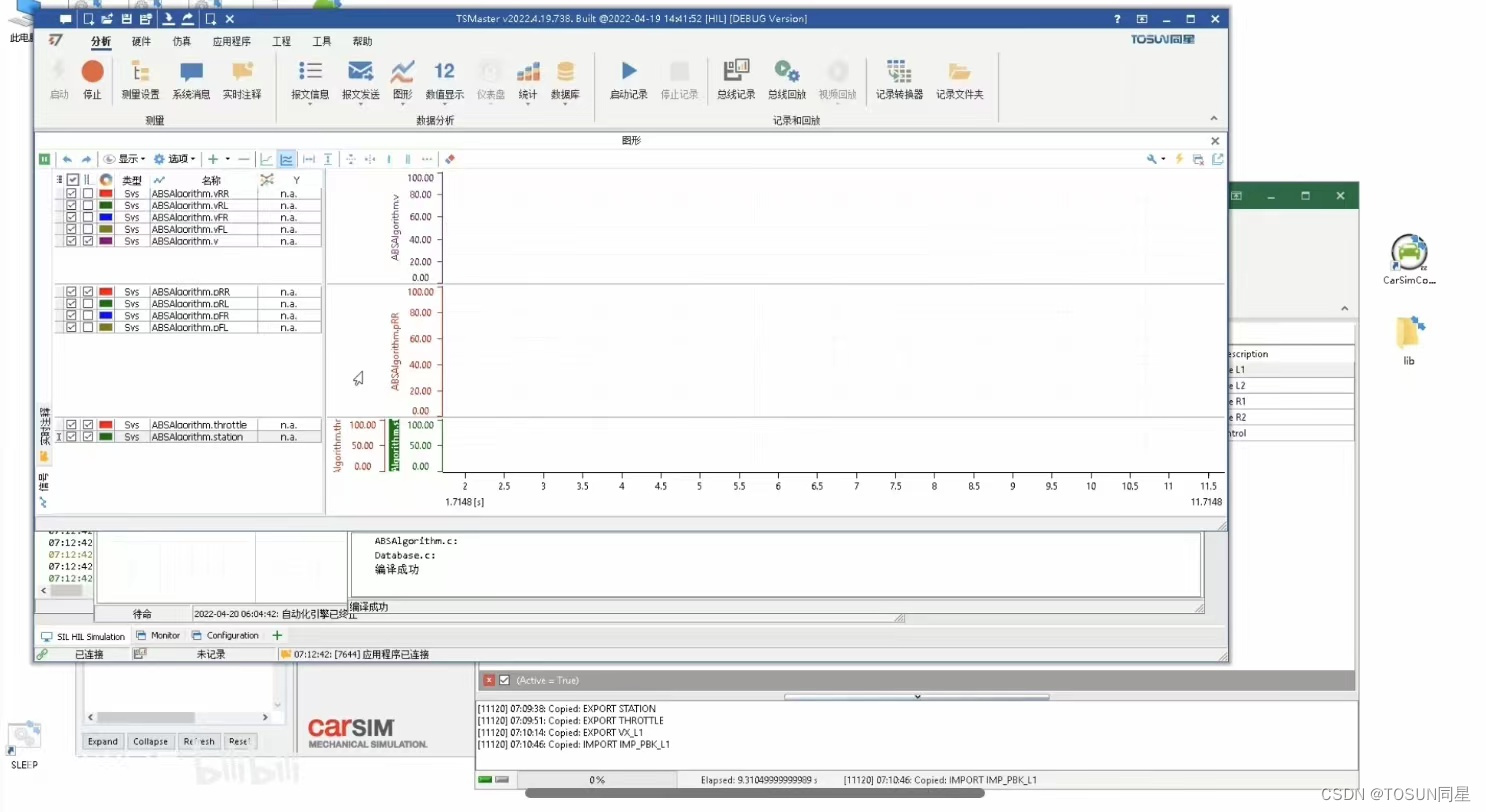
Task: Switch to SIL HIL Simulation tab
Action: pyautogui.click(x=83, y=636)
